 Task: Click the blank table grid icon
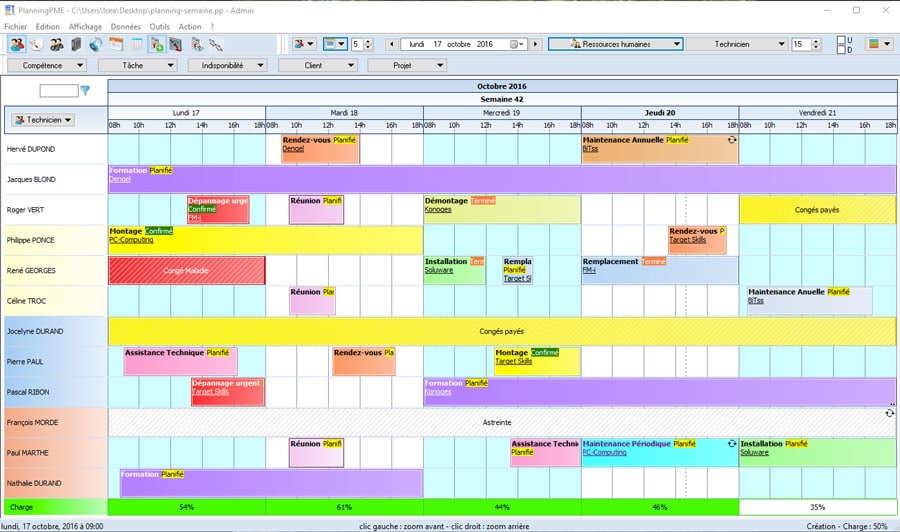pos(137,44)
